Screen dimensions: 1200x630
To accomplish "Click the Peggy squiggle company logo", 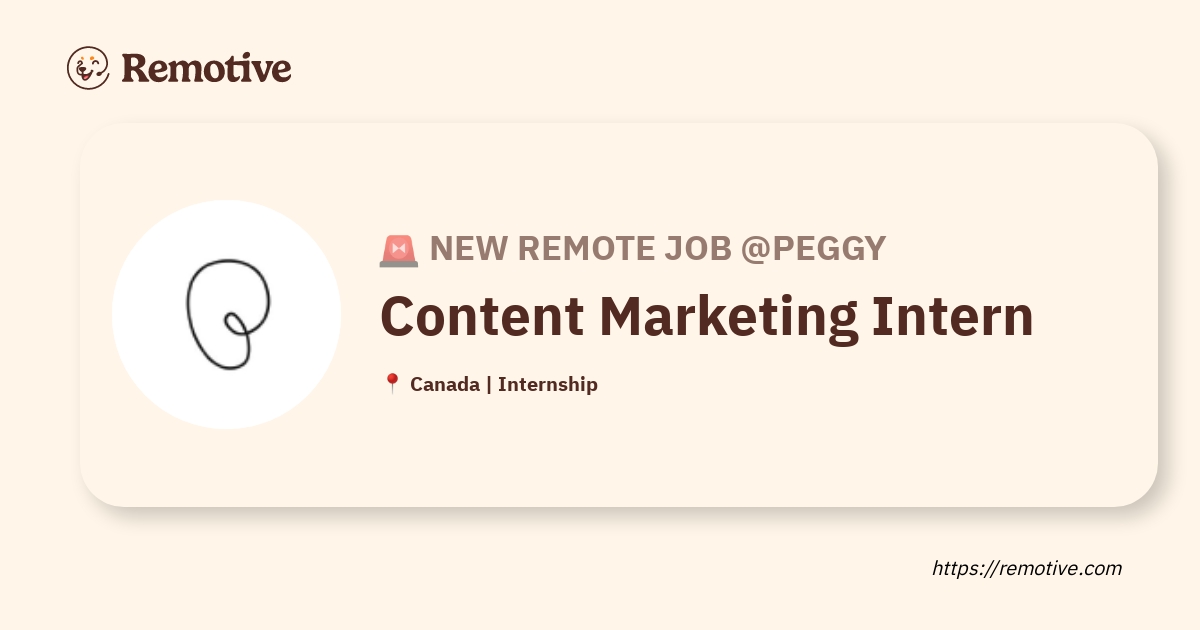I will pos(227,314).
